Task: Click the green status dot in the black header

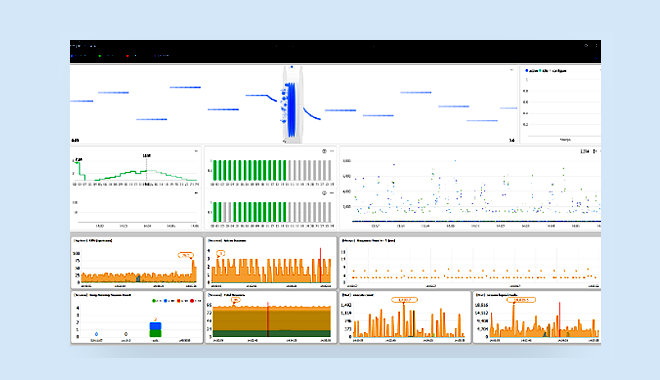Action: tap(100, 56)
